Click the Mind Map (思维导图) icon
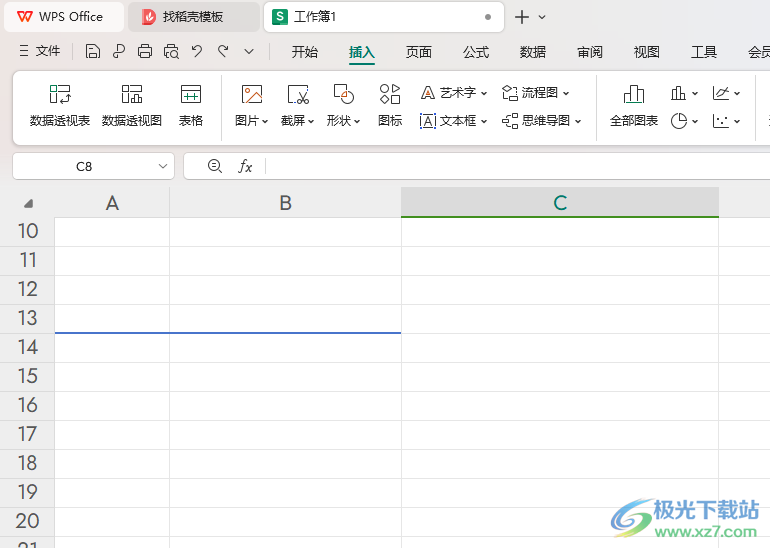 click(x=510, y=121)
